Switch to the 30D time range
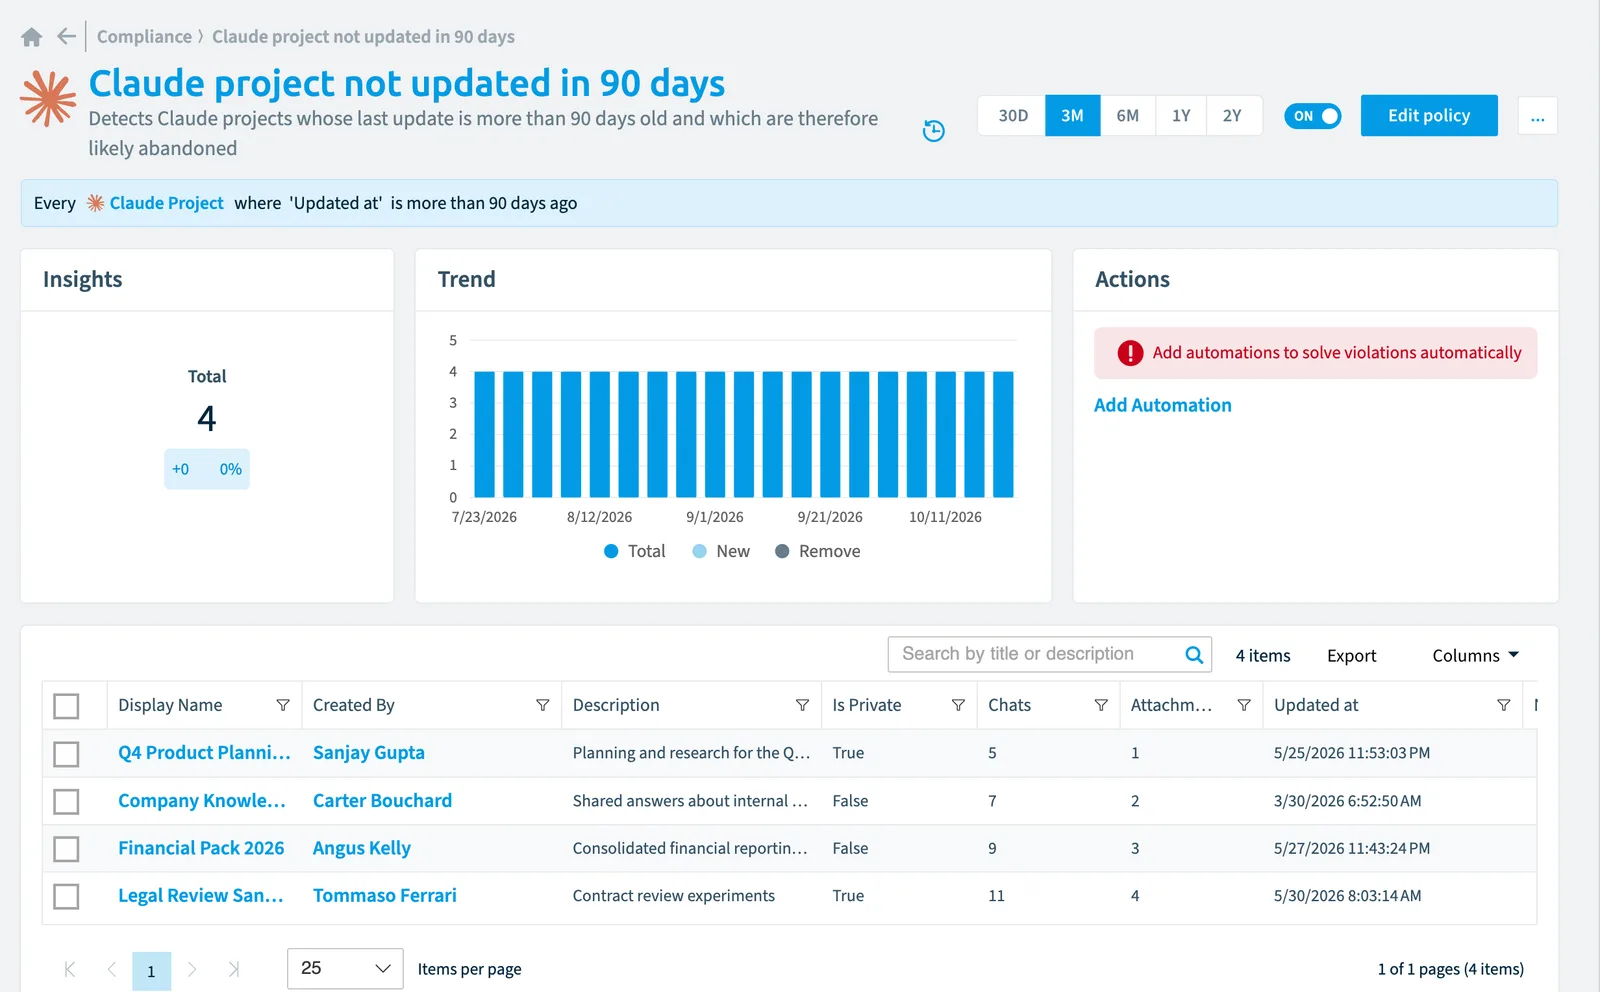This screenshot has width=1600, height=992. pyautogui.click(x=1013, y=116)
